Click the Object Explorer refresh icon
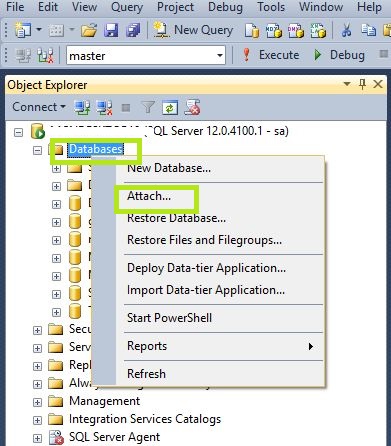Viewport: 391px width, 446px height. tap(170, 108)
